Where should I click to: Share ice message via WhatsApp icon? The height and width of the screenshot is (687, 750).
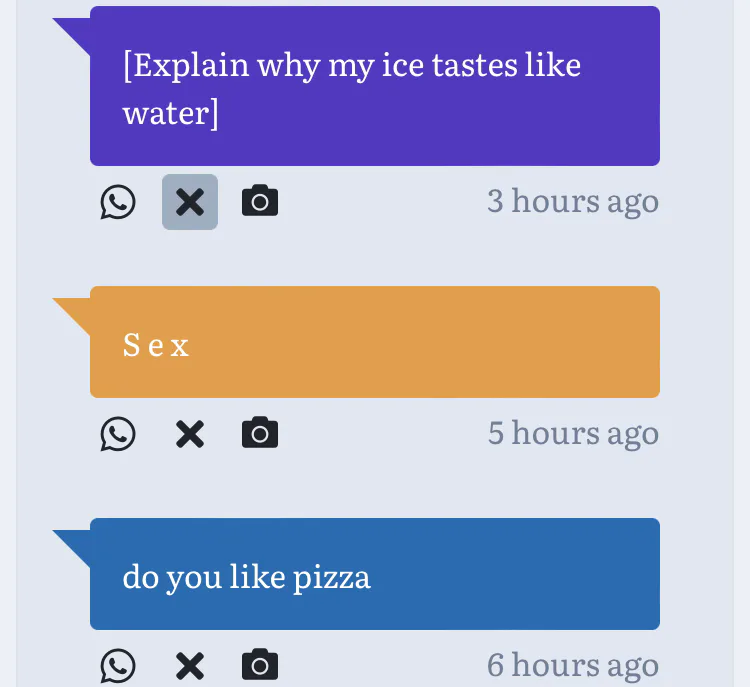pos(118,202)
